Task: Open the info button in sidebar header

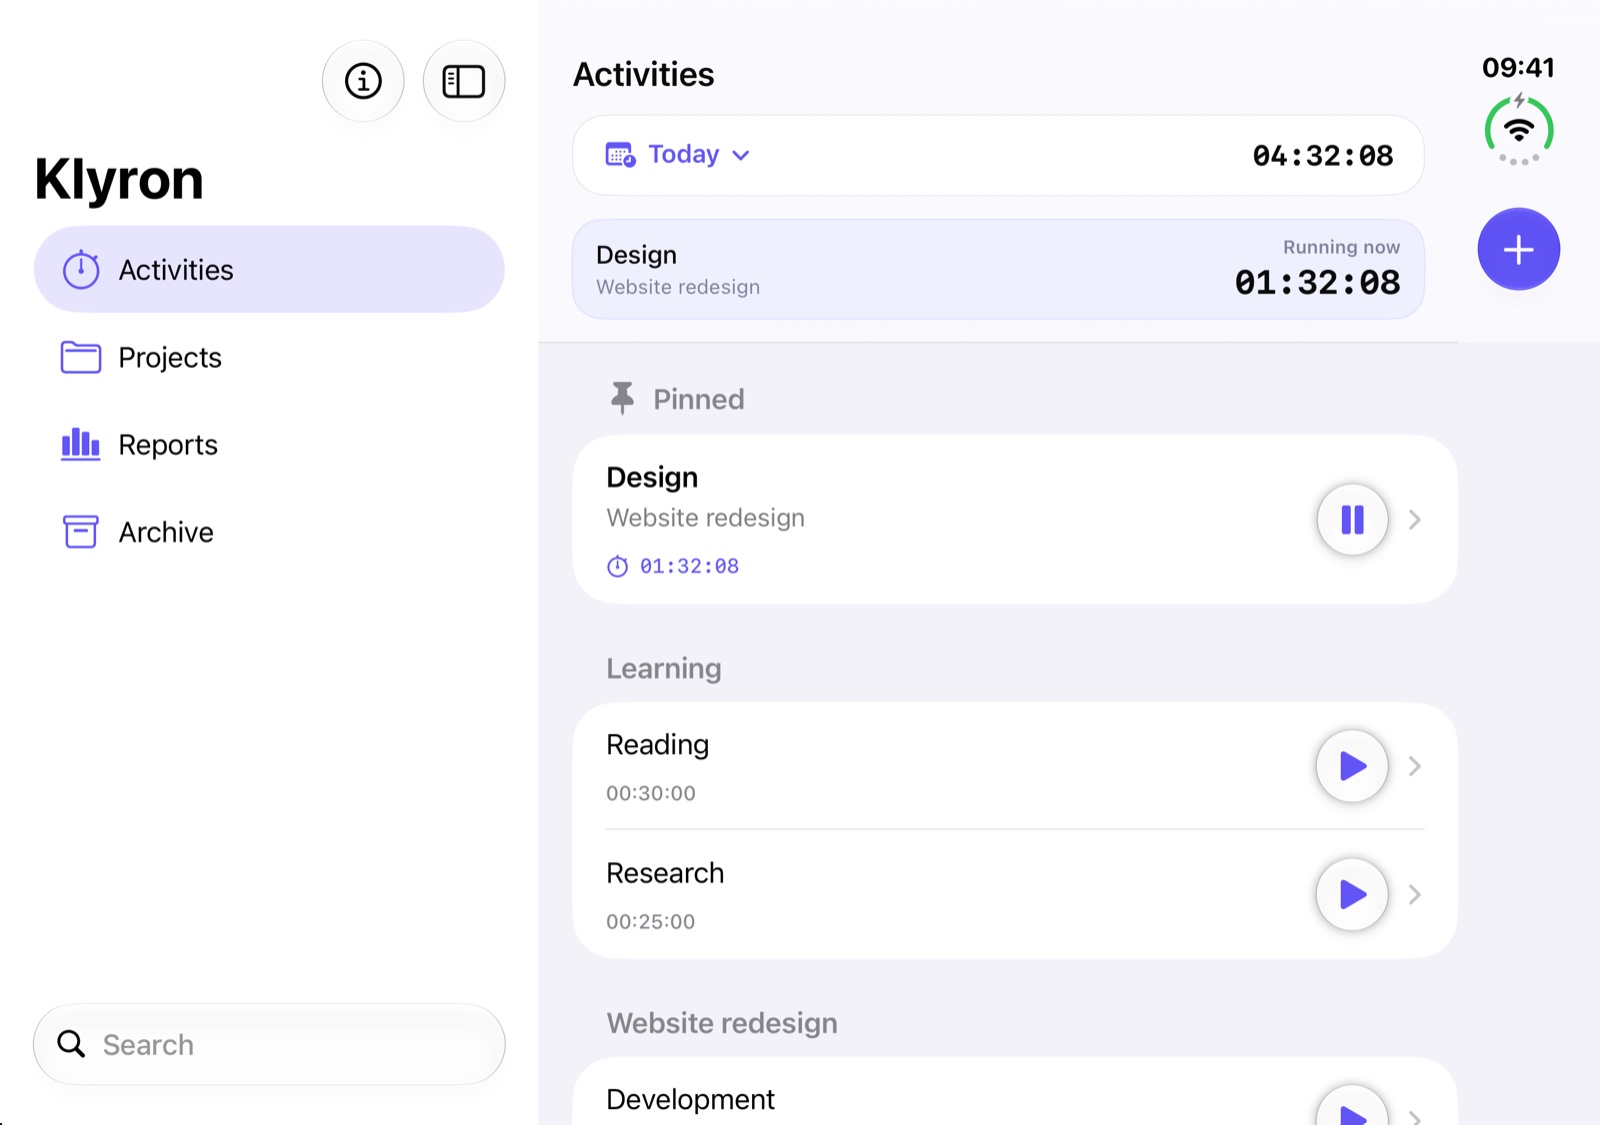Action: tap(363, 81)
